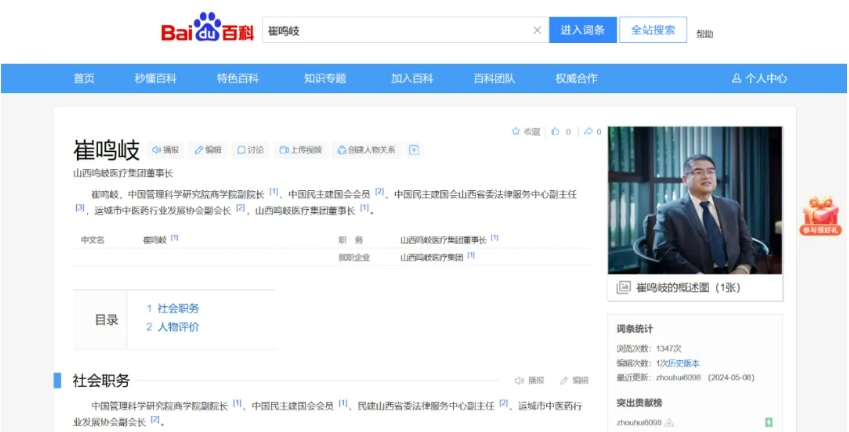Open contributor zhouhui6098 in 突出贡献榜
Image resolution: width=849 pixels, height=432 pixels.
click(x=639, y=422)
